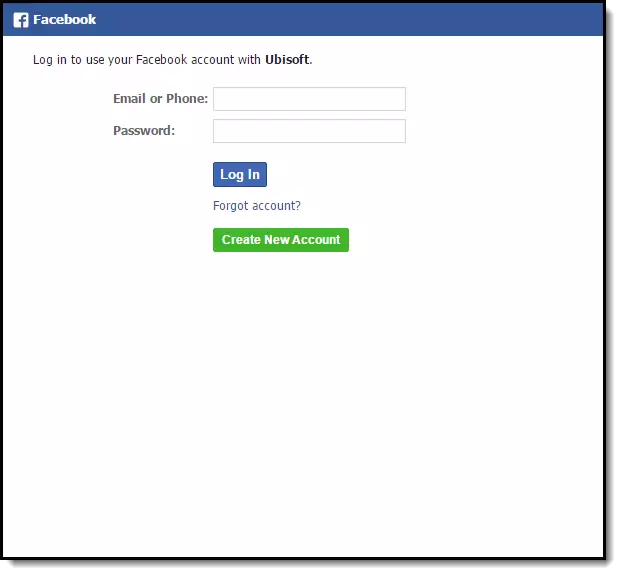Click the Facebook logo icon in header
The image size is (621, 575).
click(x=21, y=20)
